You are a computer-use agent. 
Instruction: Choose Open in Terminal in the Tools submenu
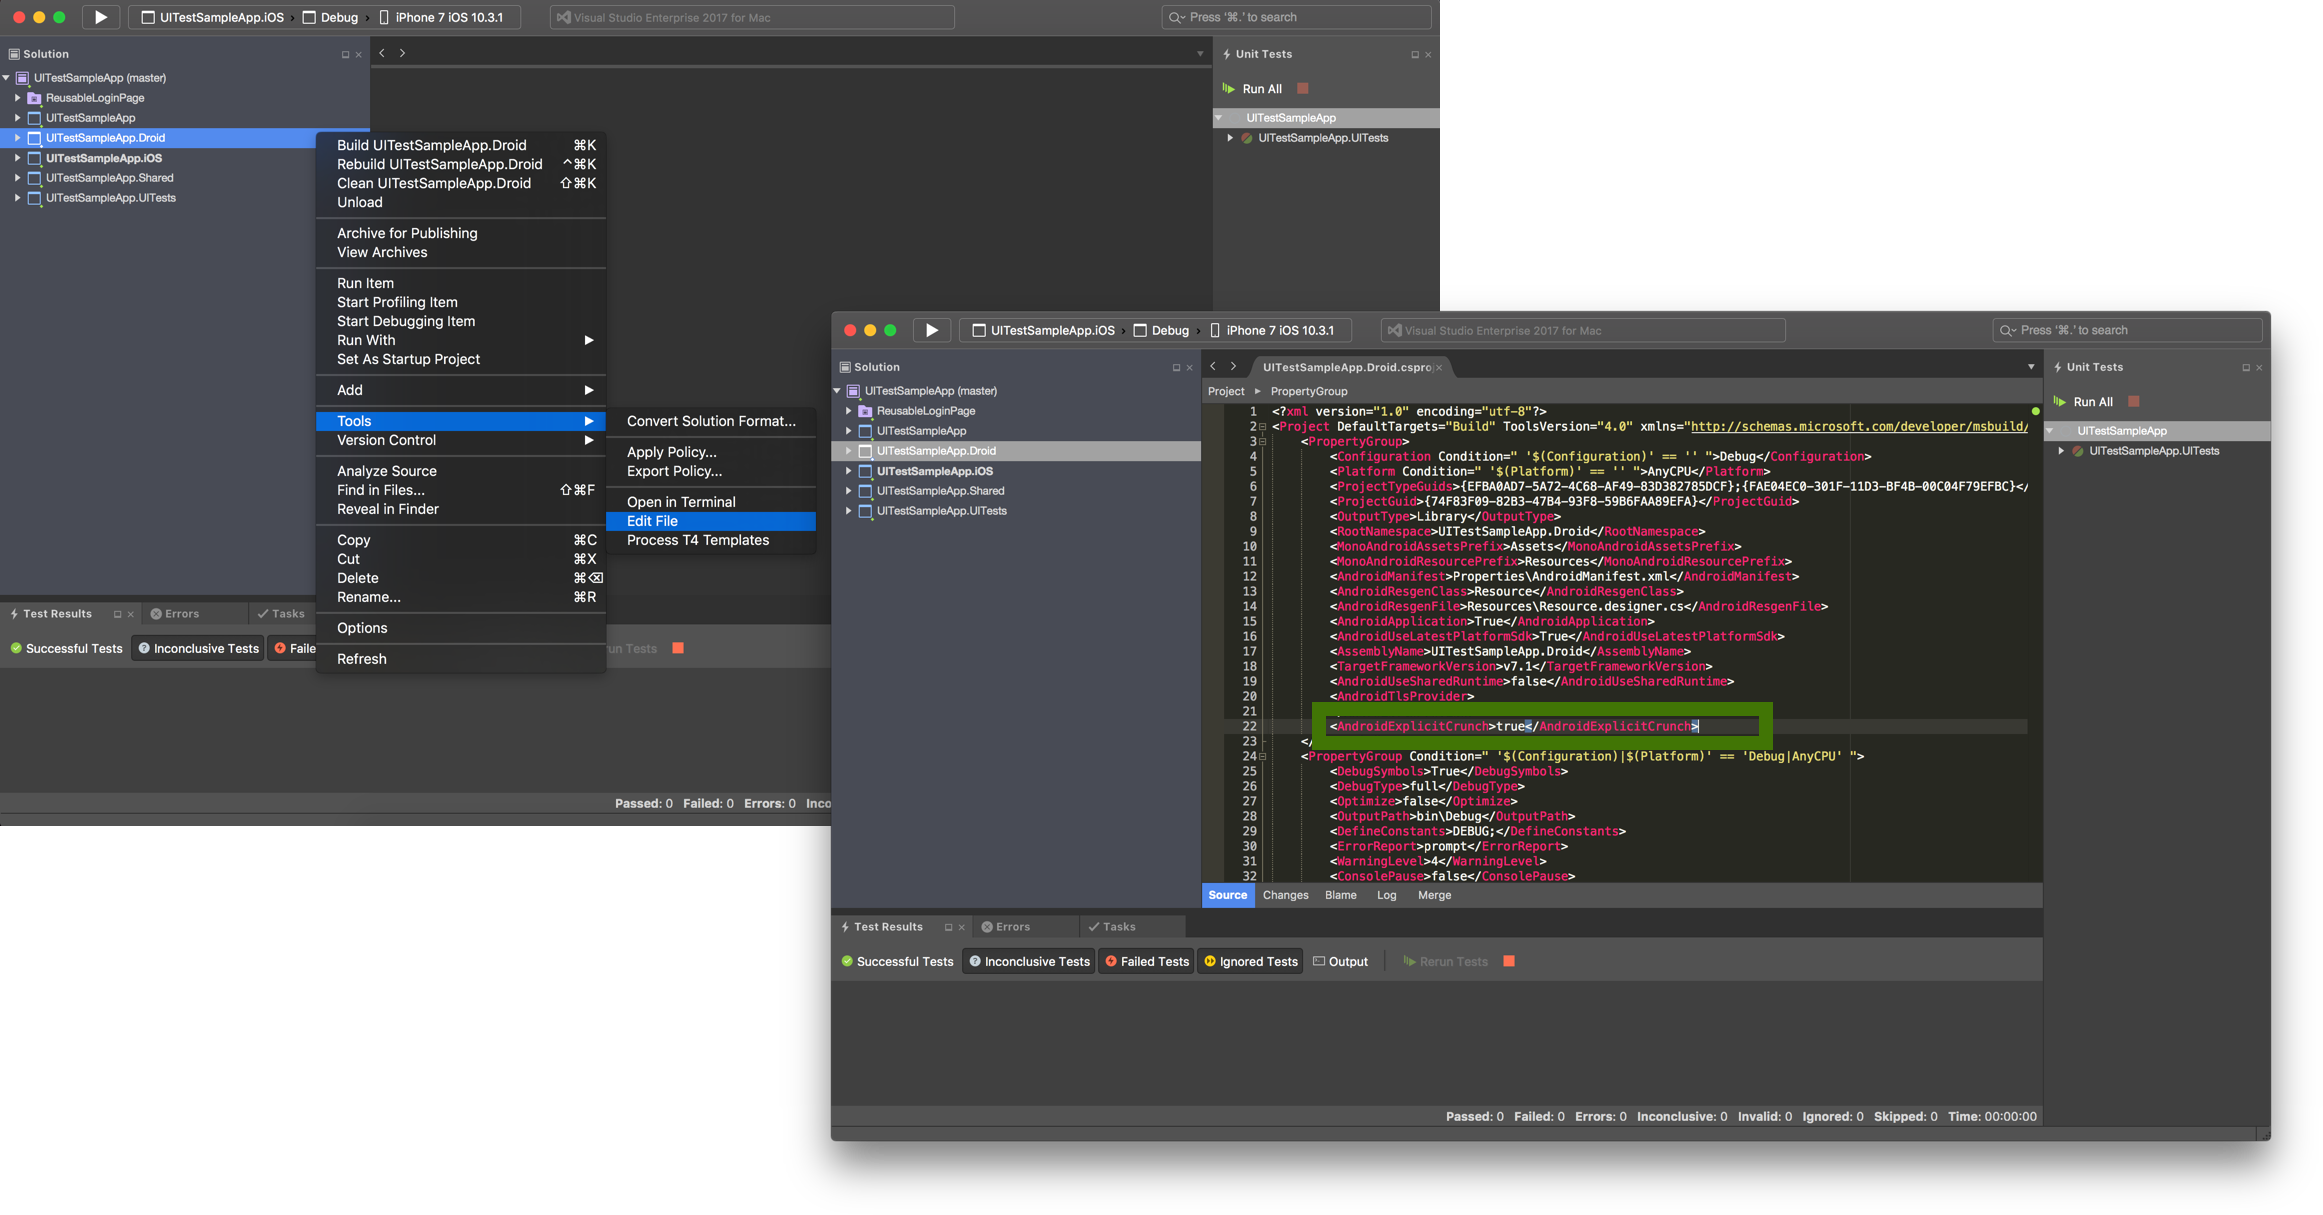711,502
